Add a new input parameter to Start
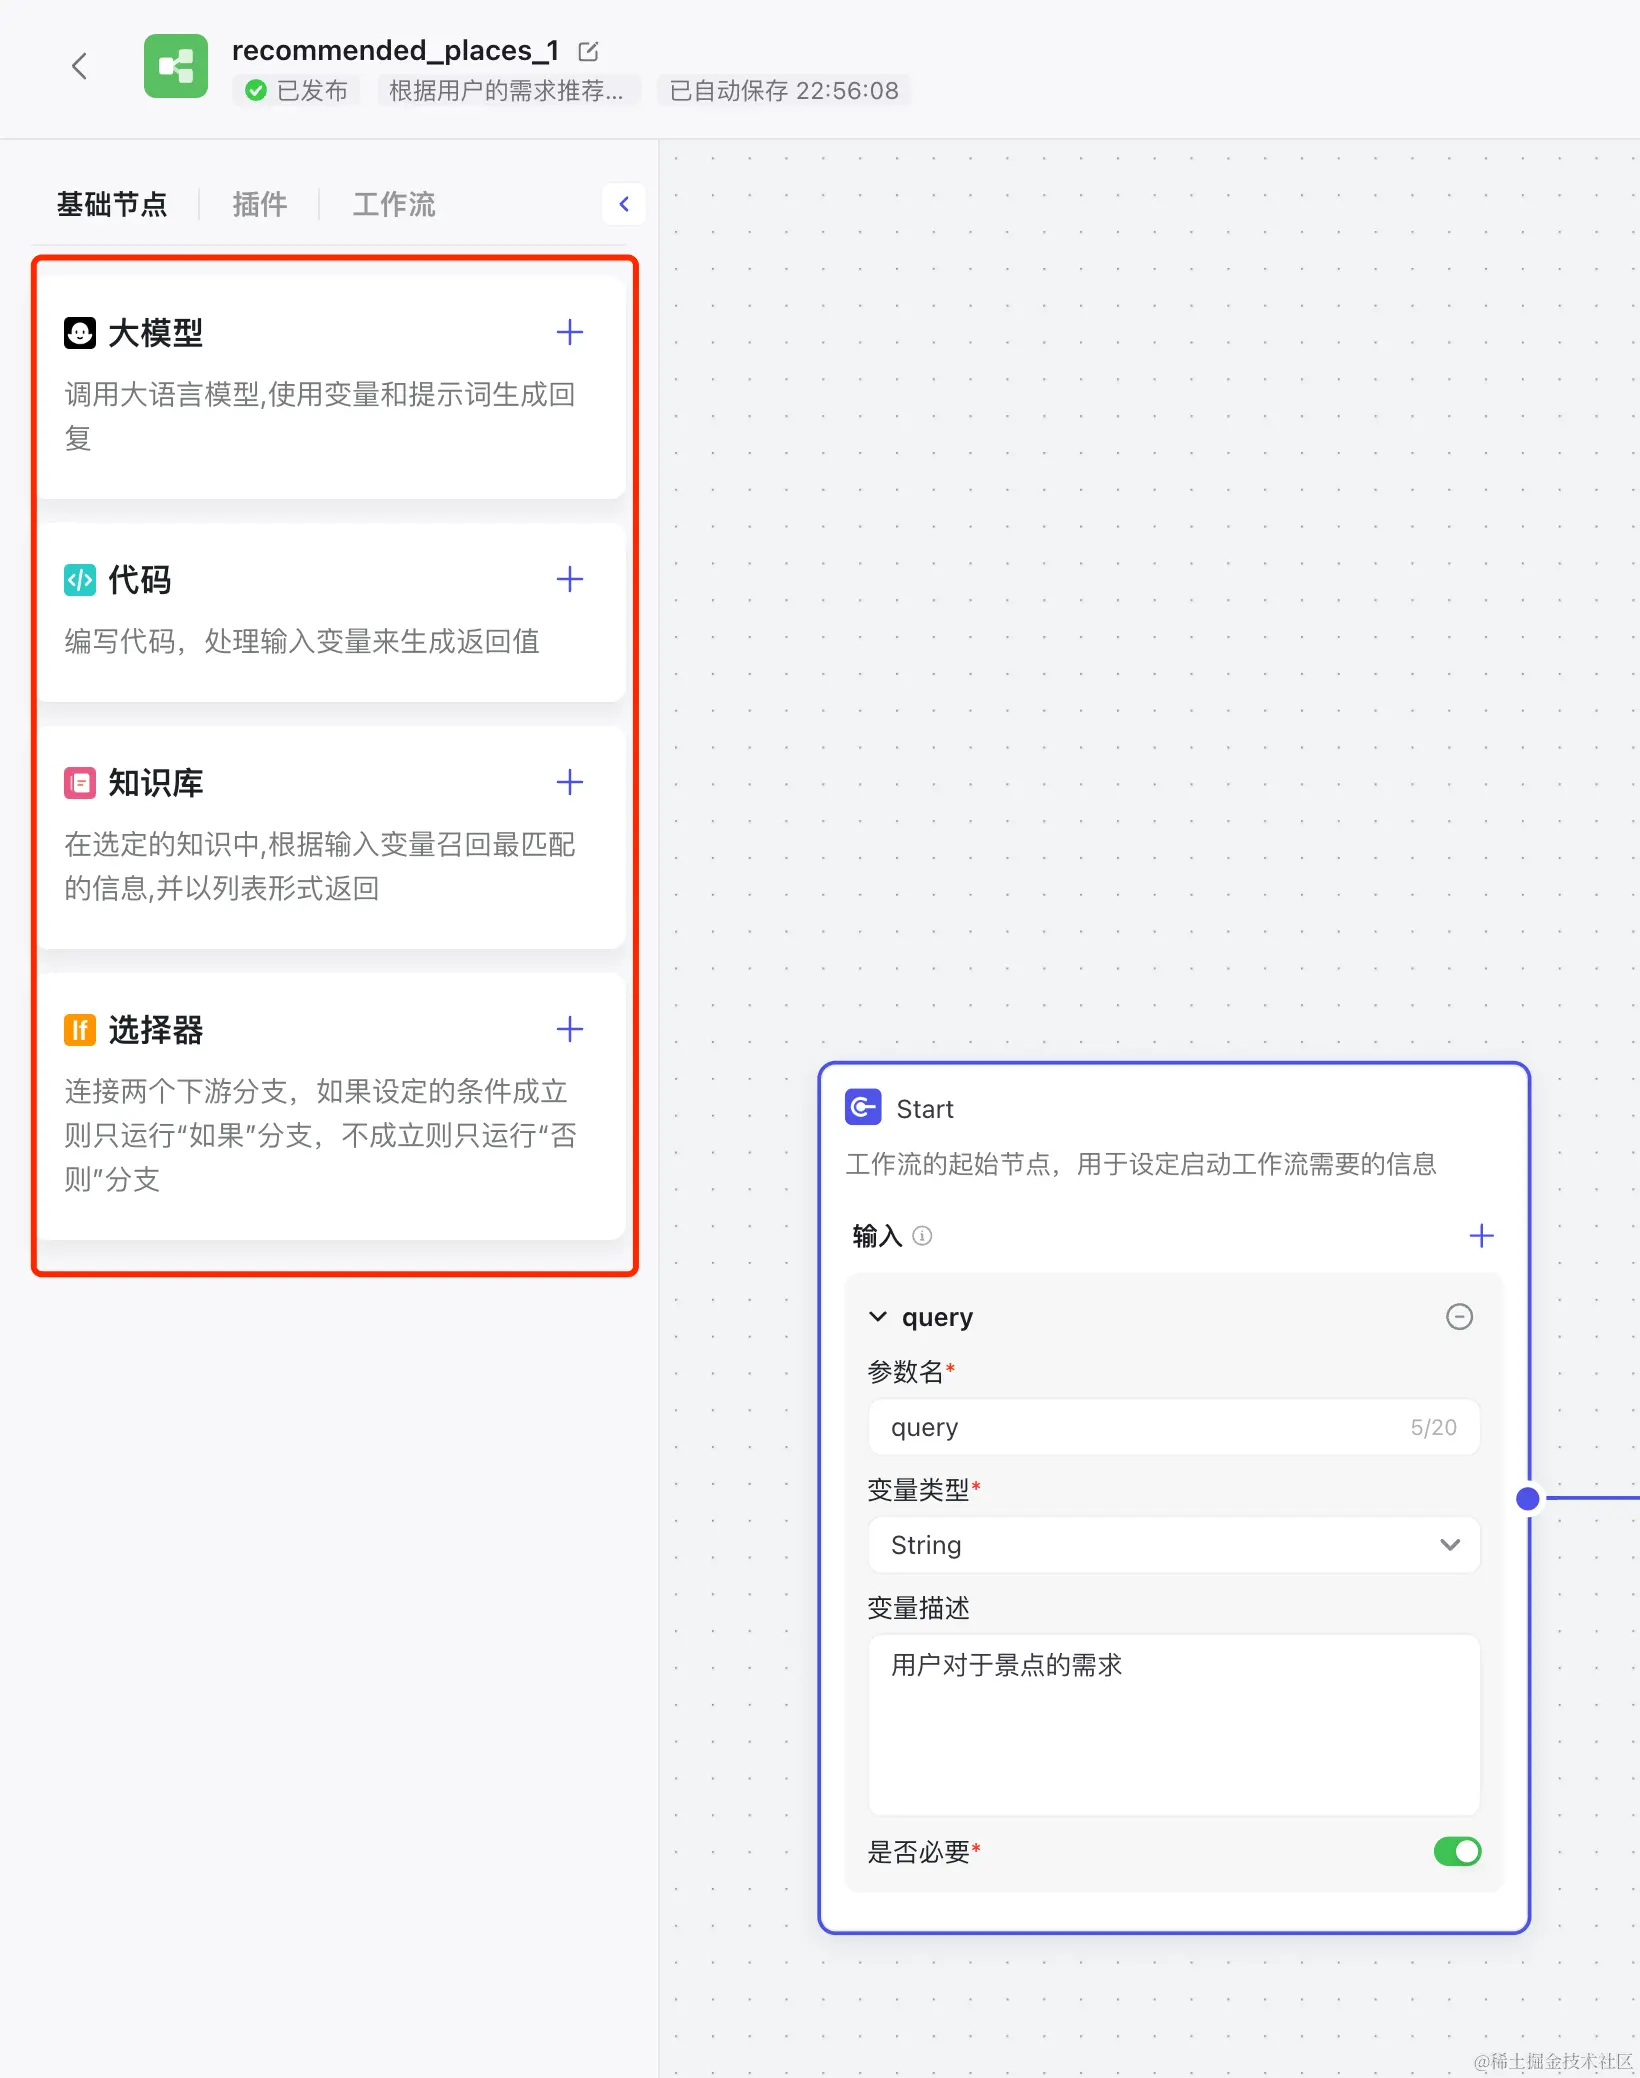Viewport: 1640px width, 2078px height. [x=1482, y=1236]
